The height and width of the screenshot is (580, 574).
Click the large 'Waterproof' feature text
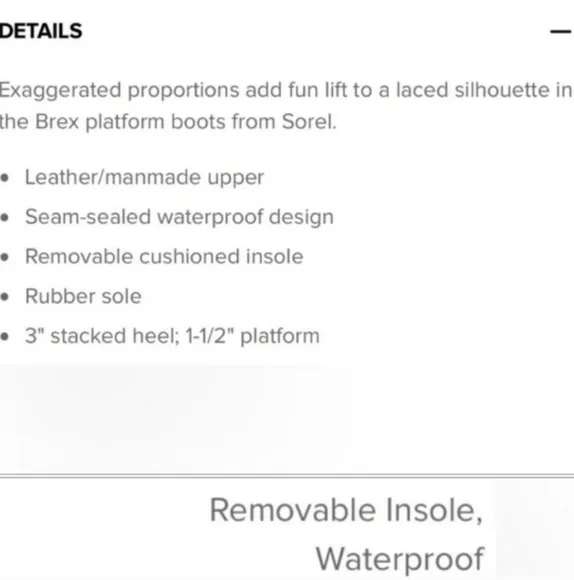400,559
